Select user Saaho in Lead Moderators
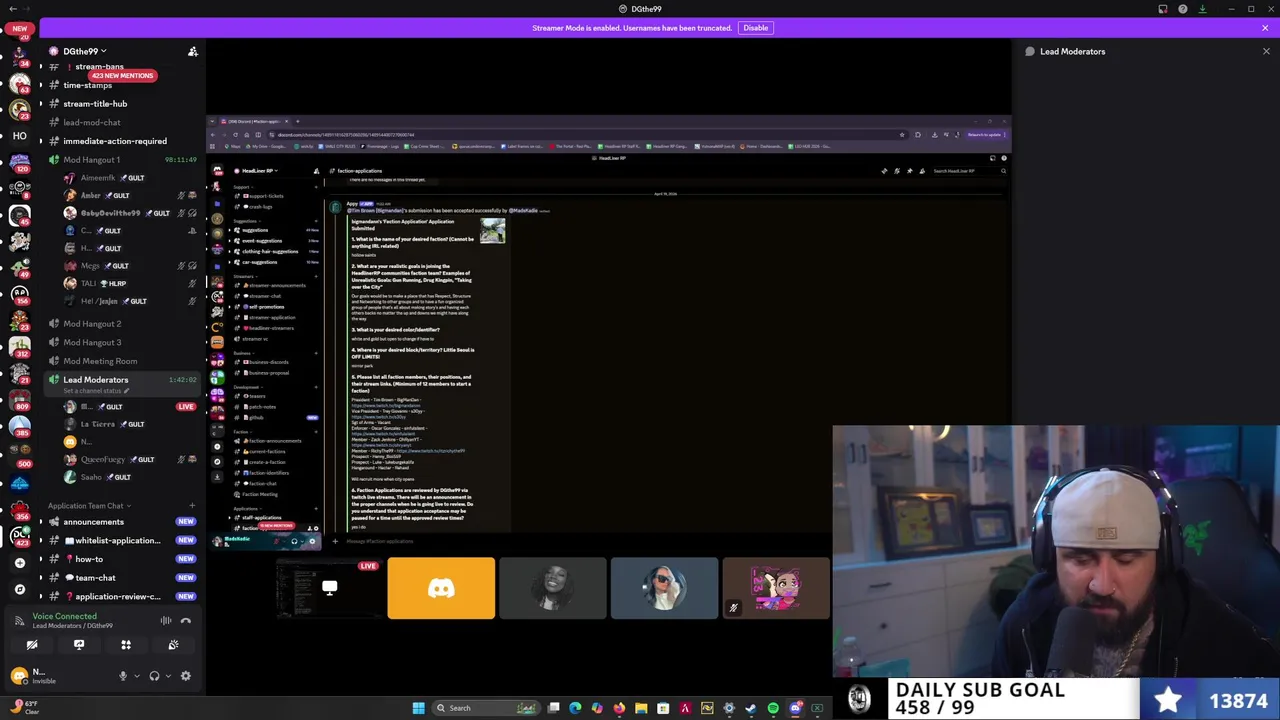 [91, 477]
